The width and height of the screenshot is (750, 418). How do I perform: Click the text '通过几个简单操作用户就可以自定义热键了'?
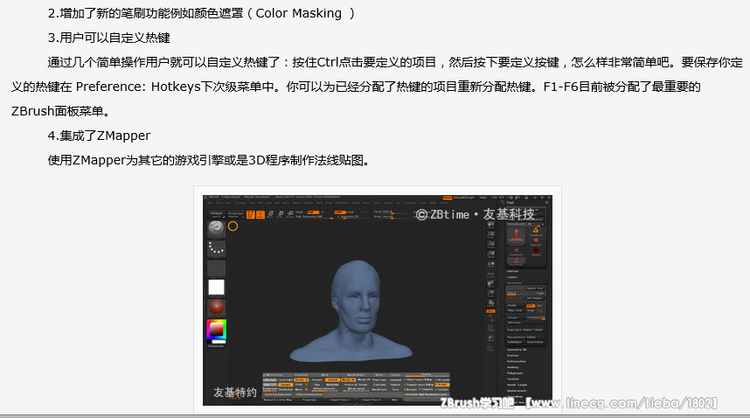point(164,62)
